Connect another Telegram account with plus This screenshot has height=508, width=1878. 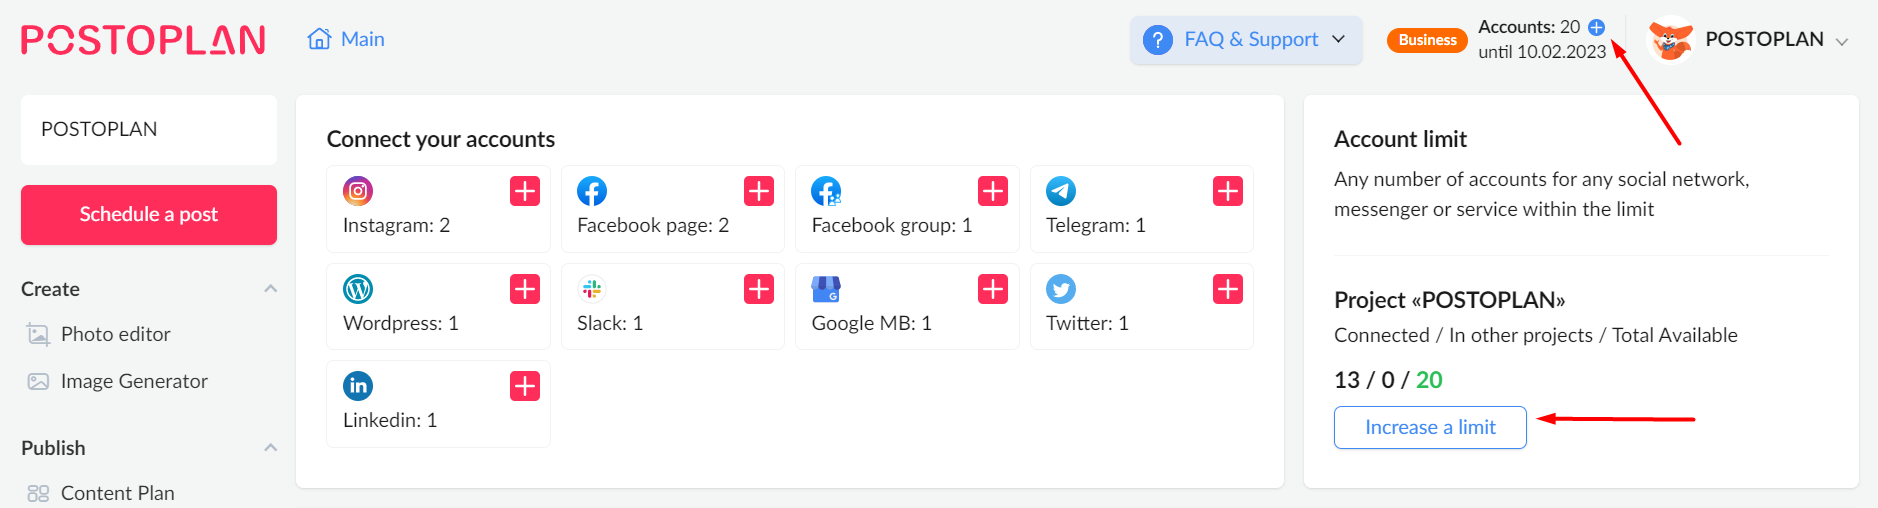click(1228, 191)
